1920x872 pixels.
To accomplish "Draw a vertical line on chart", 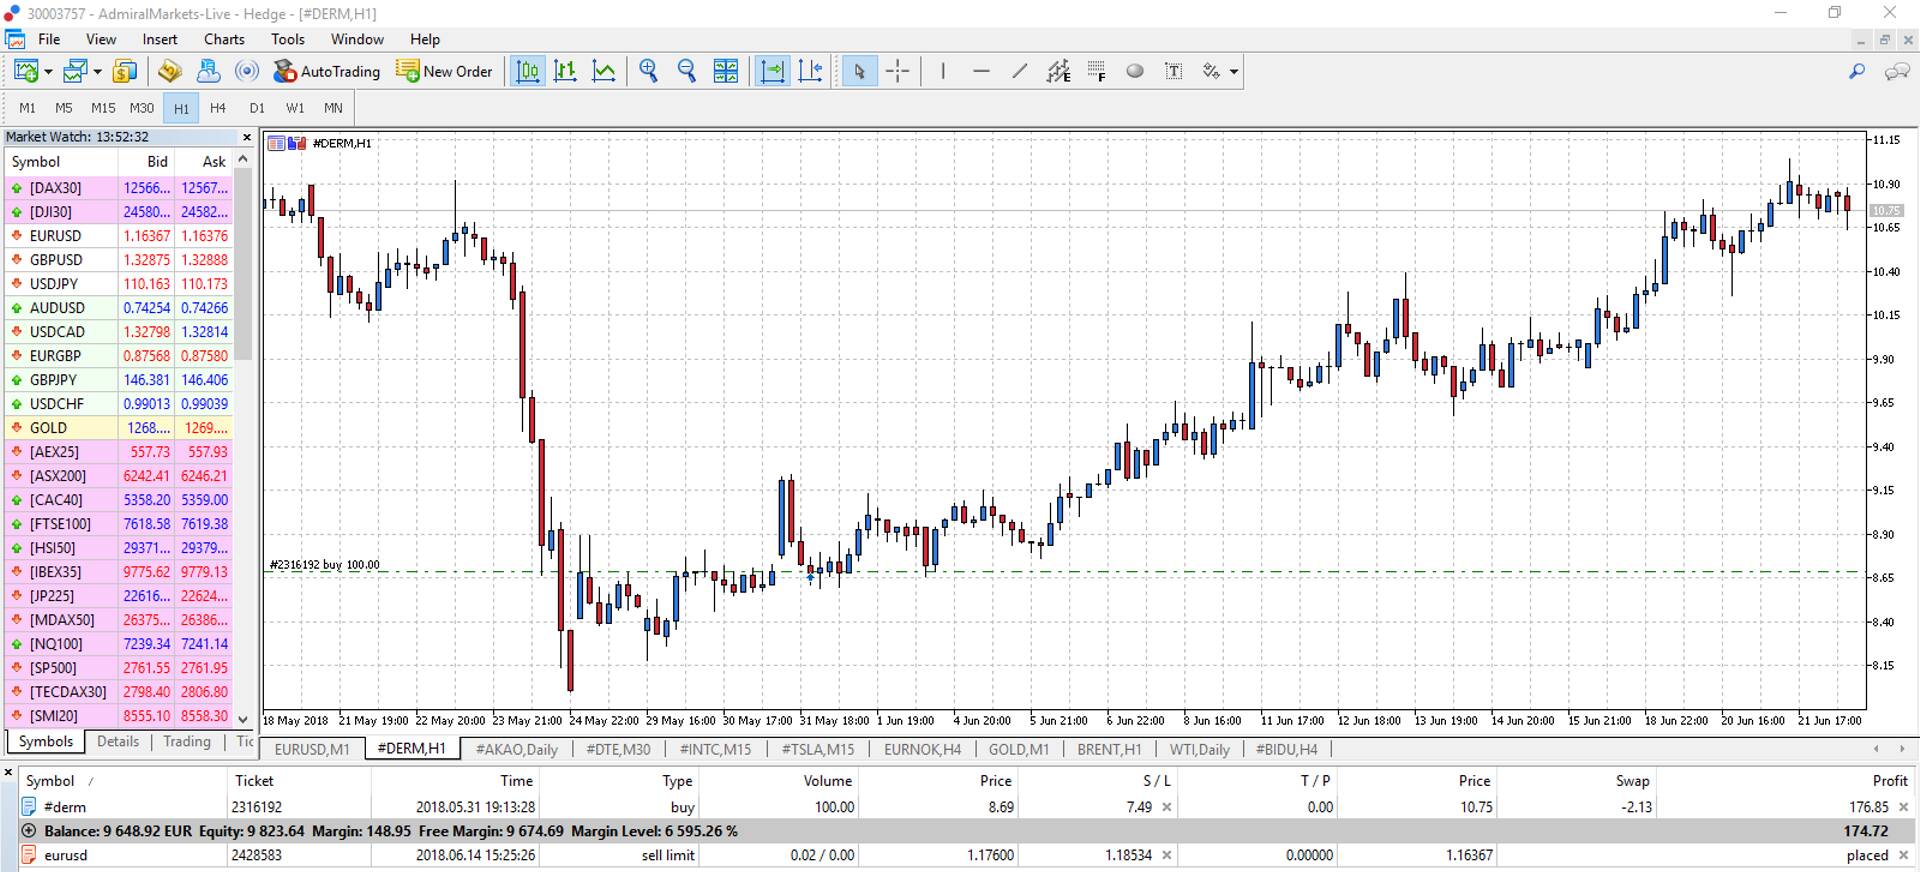I will click(942, 71).
